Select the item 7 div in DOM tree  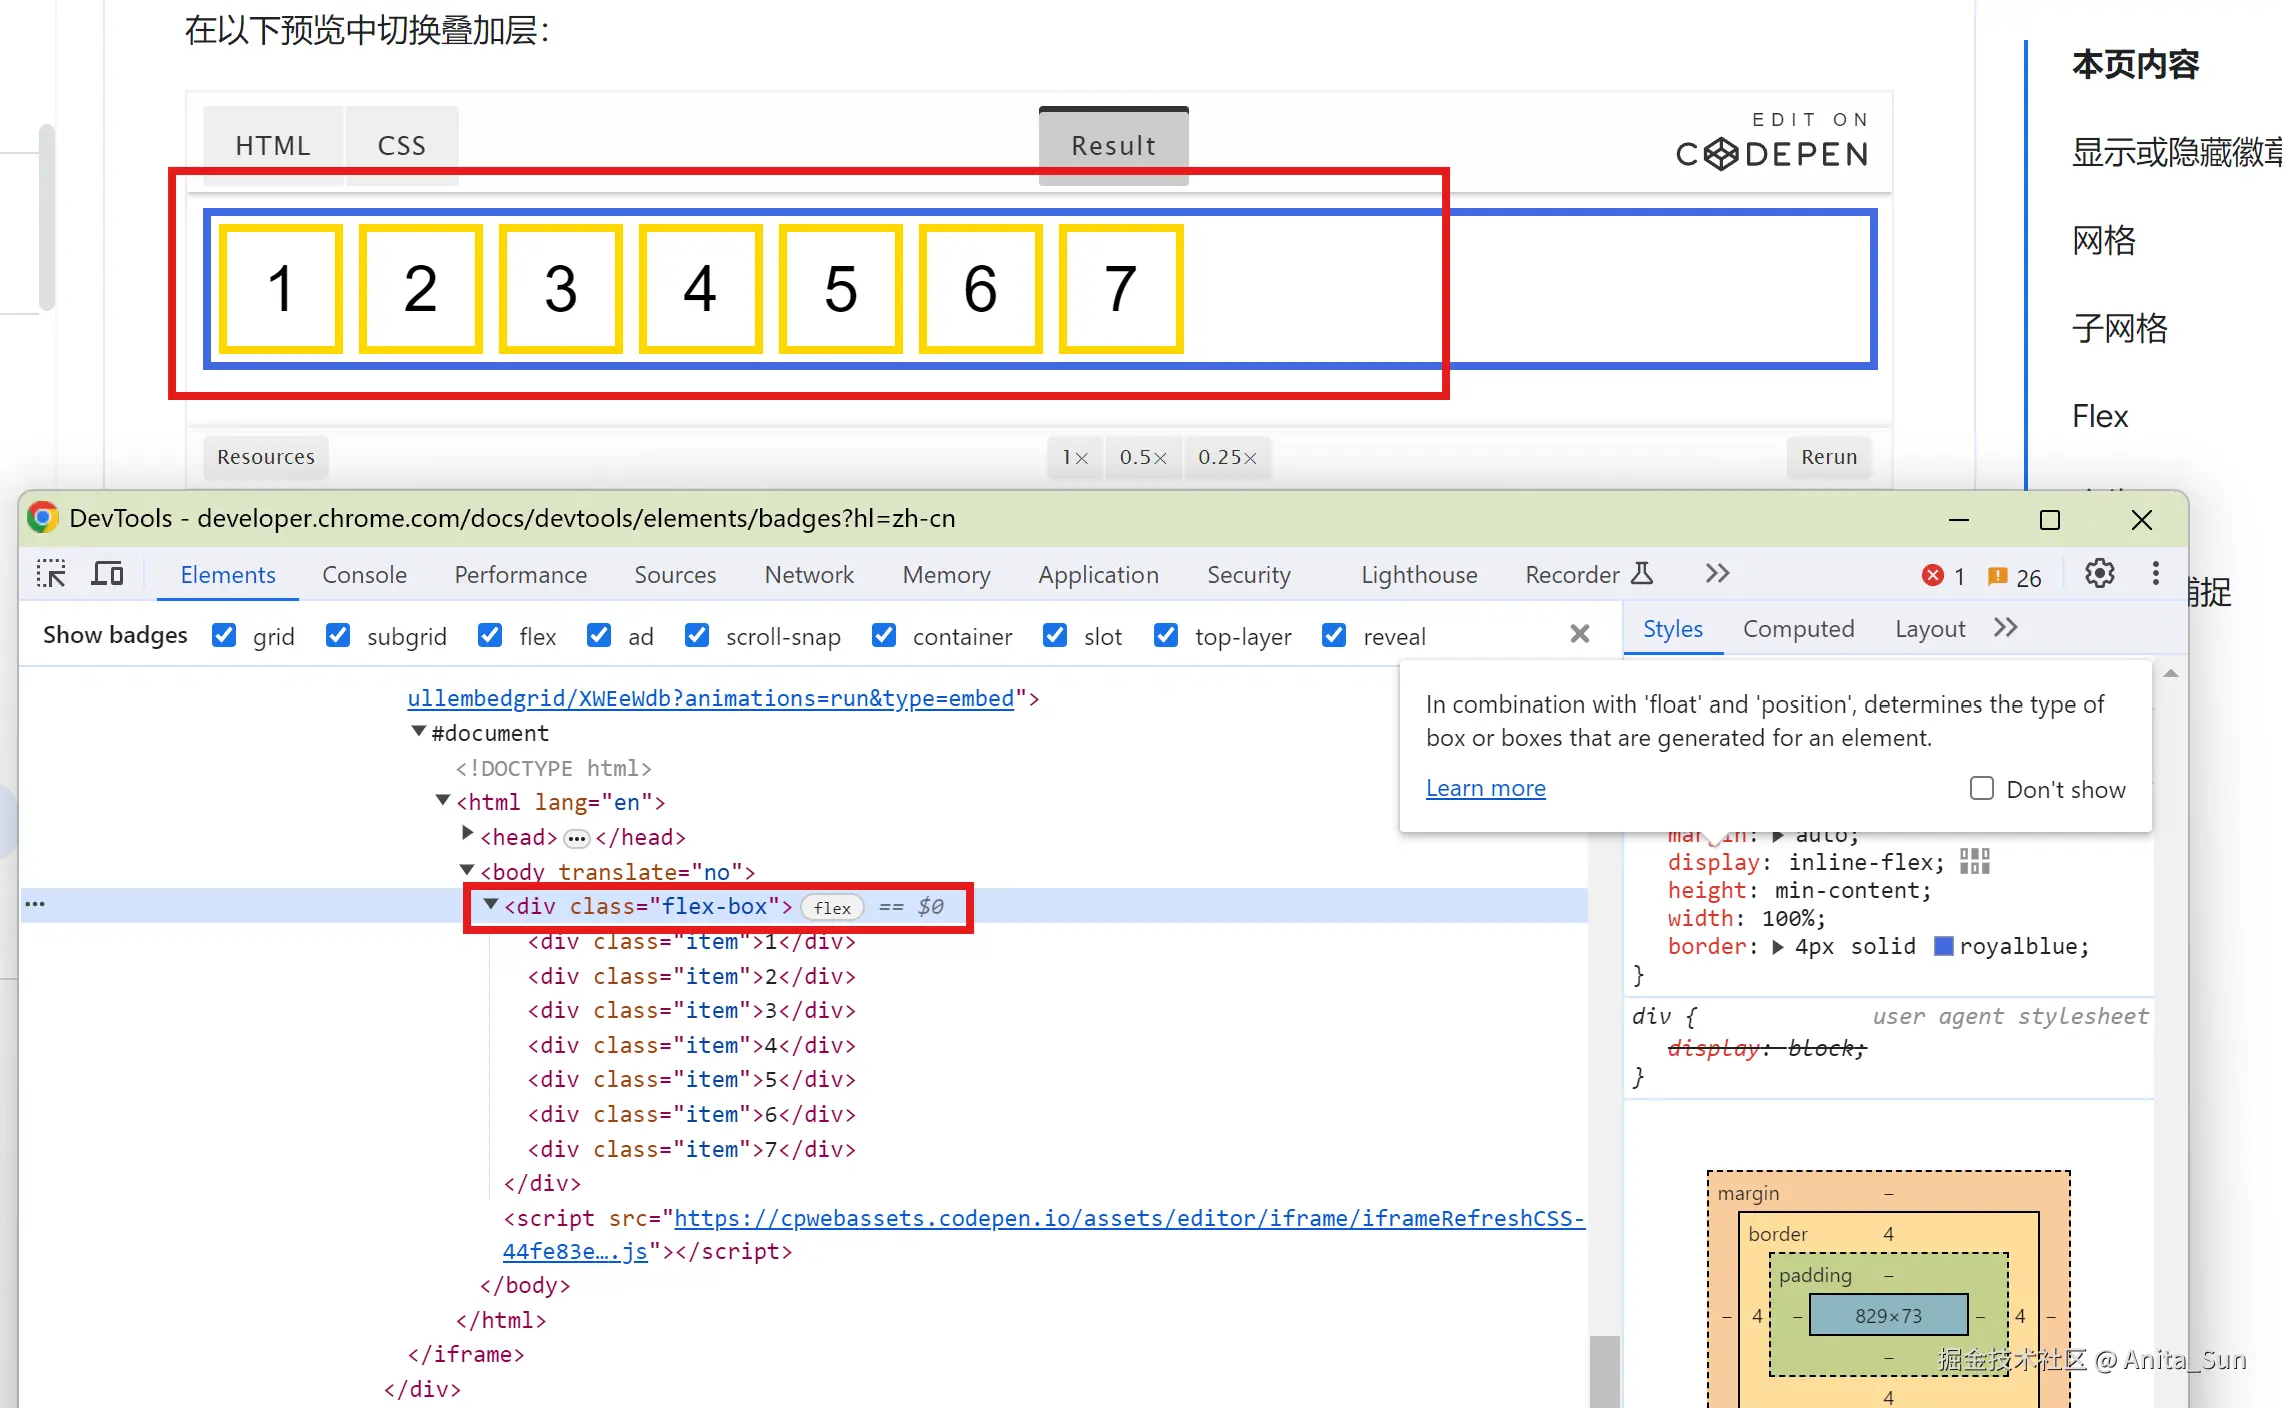(x=691, y=1149)
